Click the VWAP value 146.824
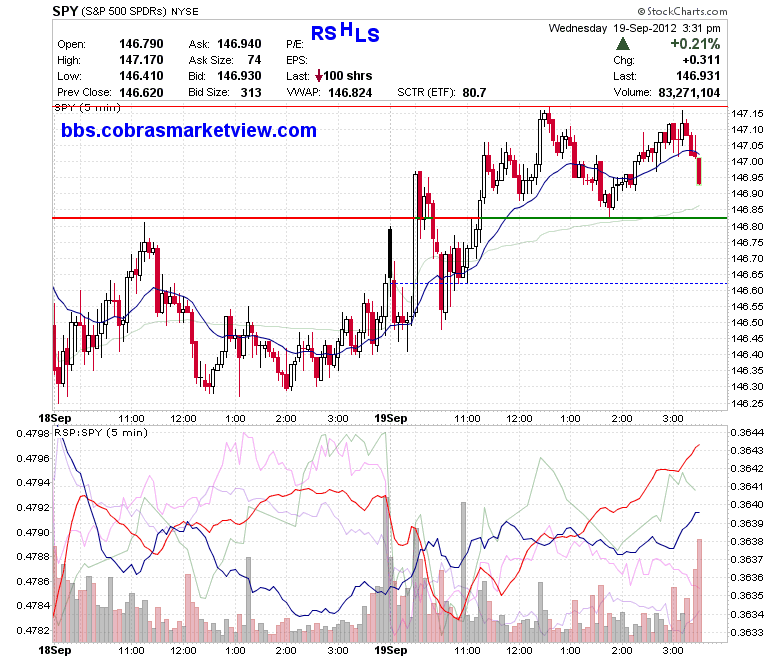The height and width of the screenshot is (659, 780). (x=350, y=93)
